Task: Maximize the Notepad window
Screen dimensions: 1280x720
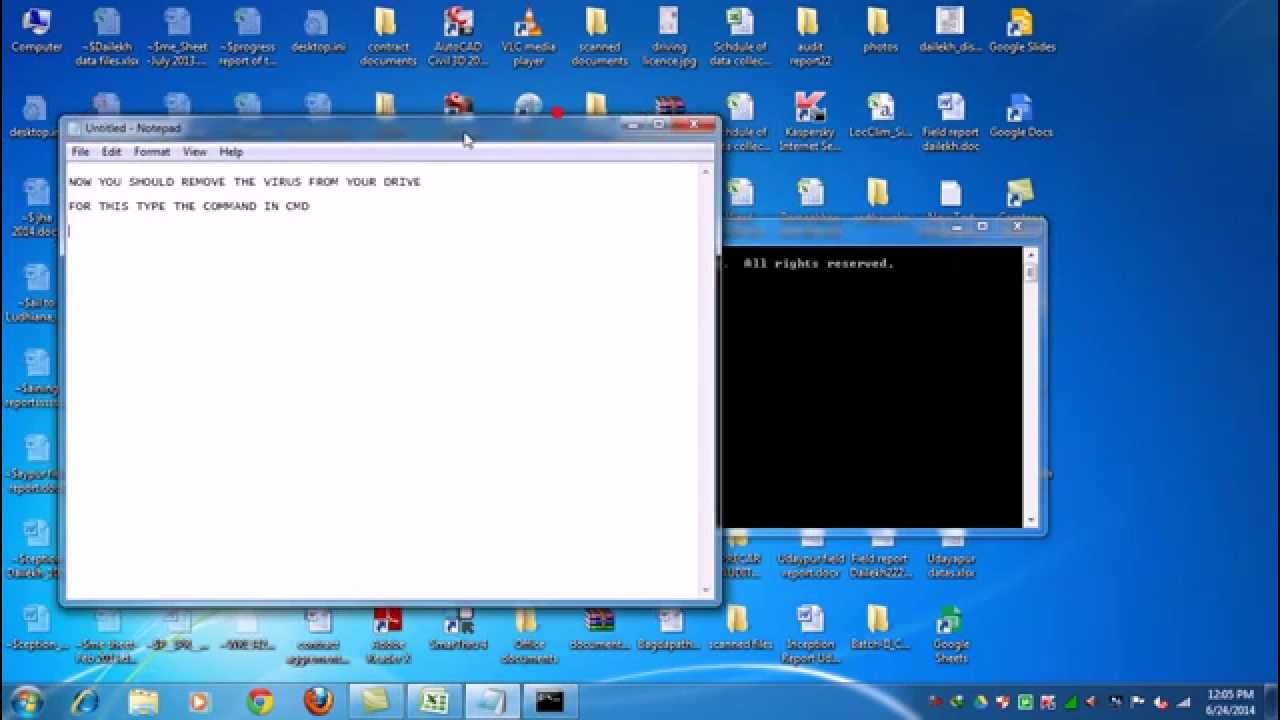Action: (659, 124)
